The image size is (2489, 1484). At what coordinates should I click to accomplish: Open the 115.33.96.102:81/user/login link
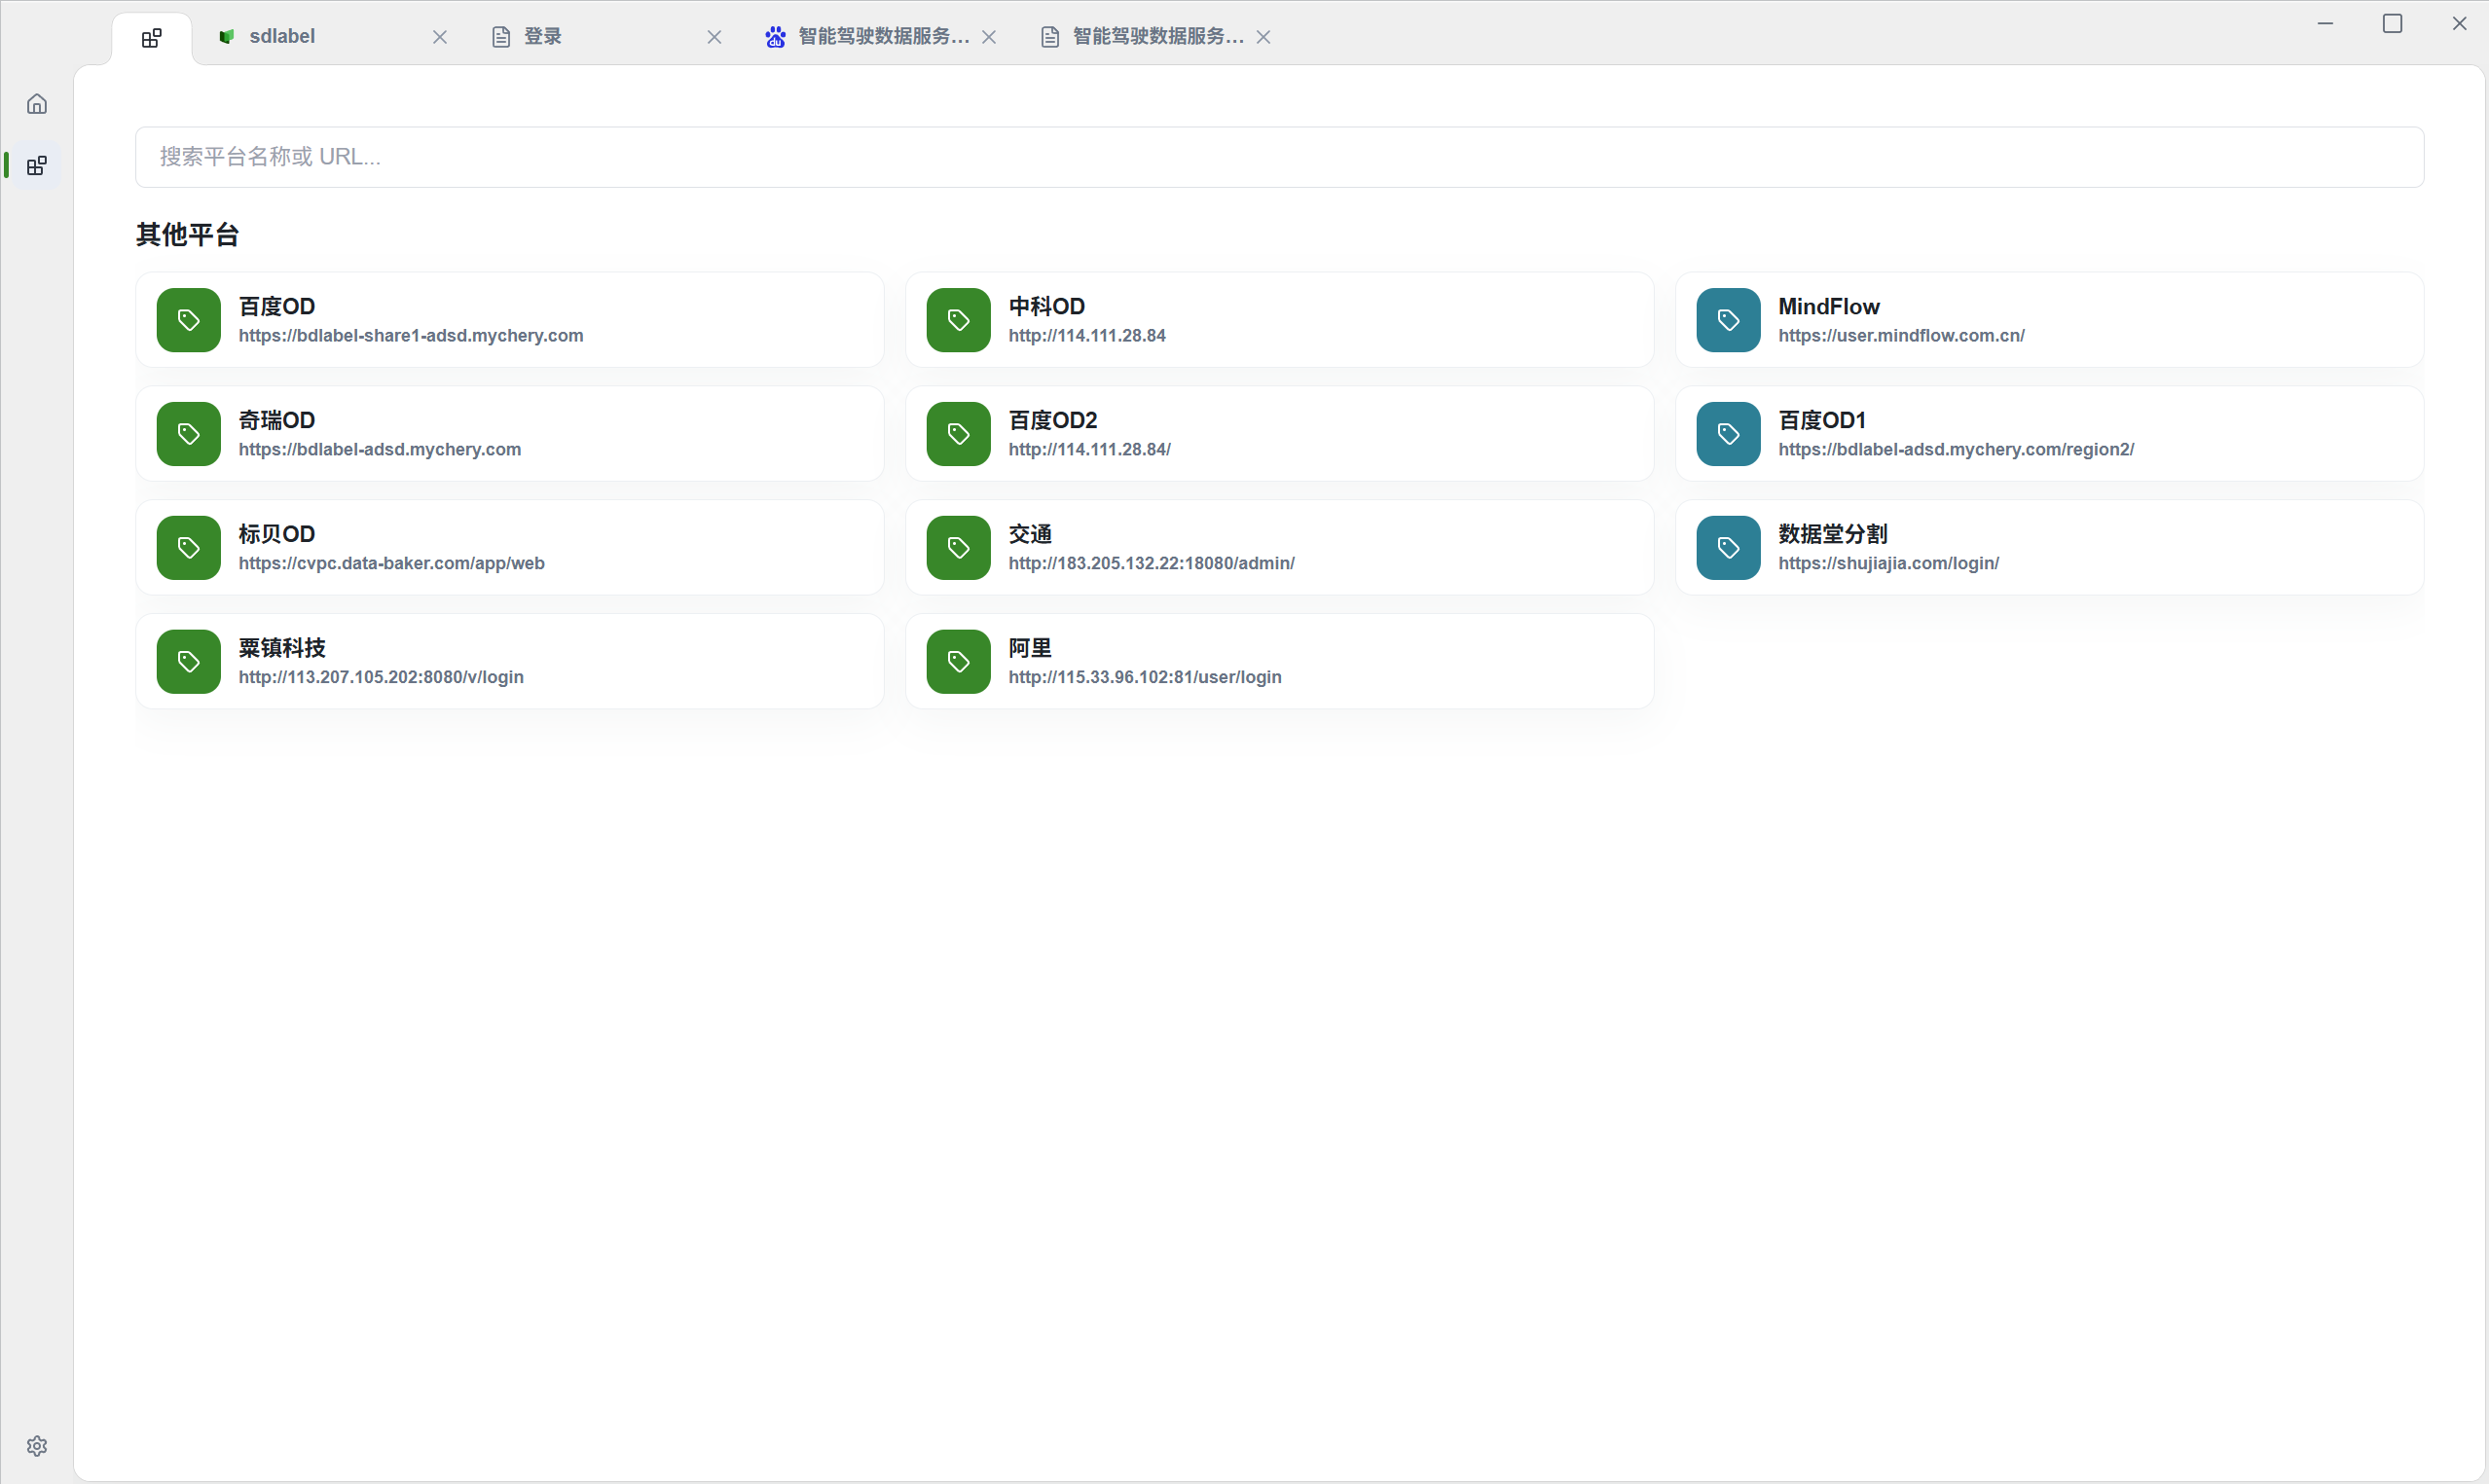point(1145,678)
